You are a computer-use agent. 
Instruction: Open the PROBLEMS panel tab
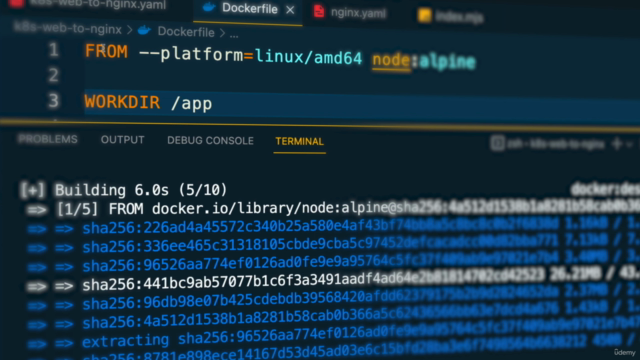pyautogui.click(x=48, y=139)
